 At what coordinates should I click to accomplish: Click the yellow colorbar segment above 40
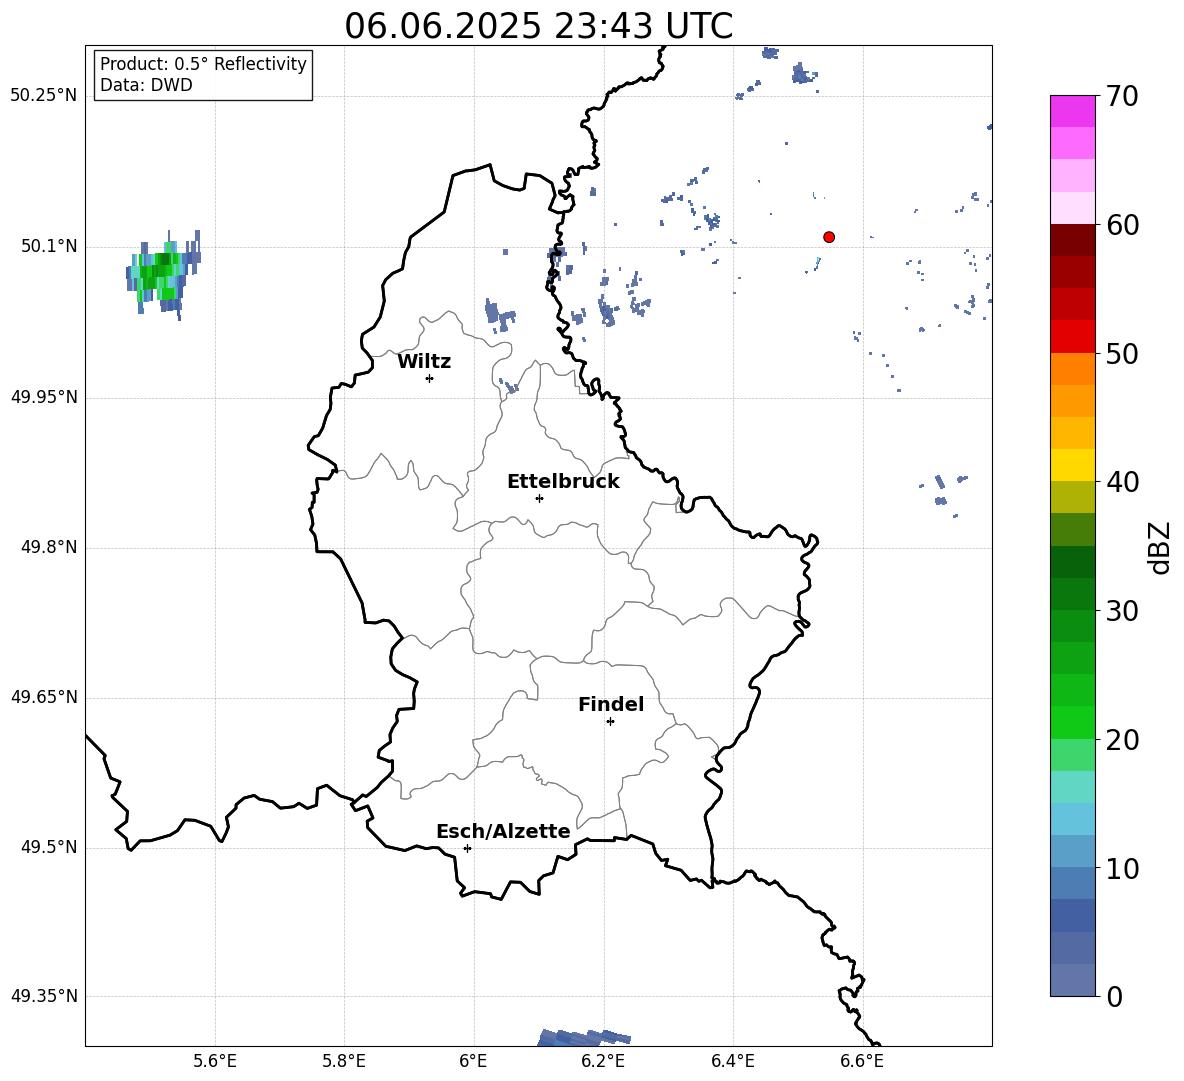[1072, 465]
